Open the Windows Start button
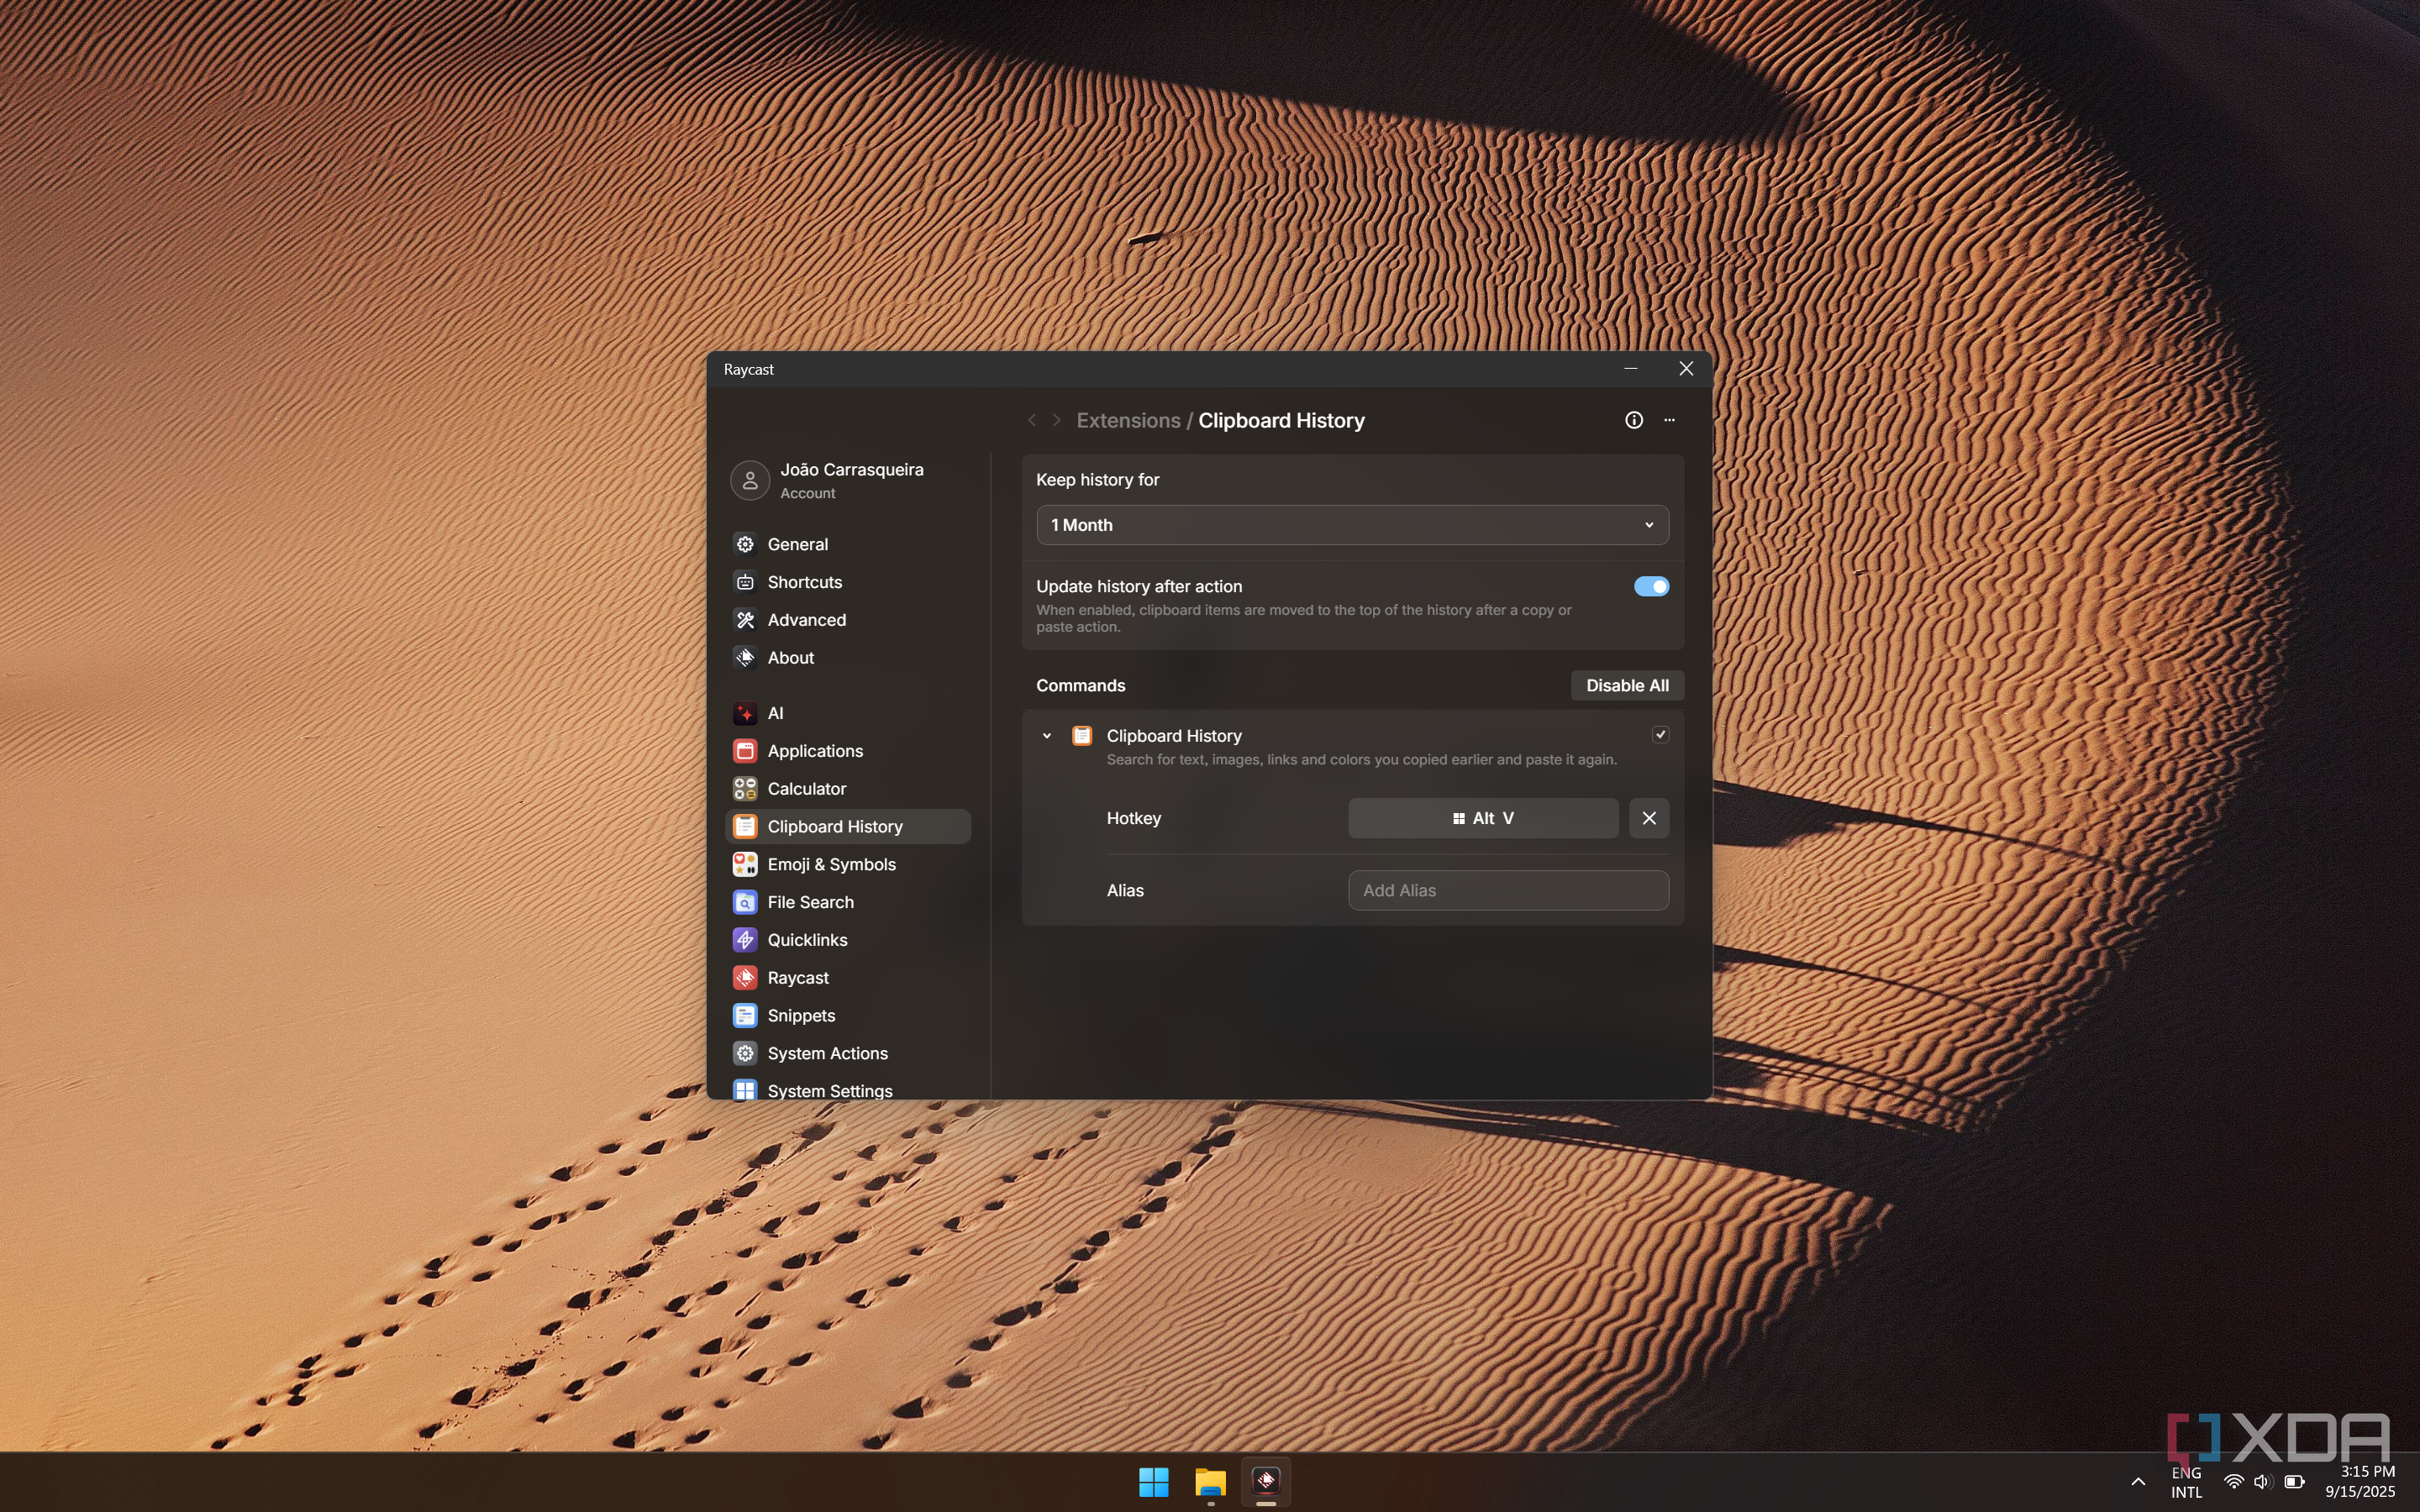The height and width of the screenshot is (1512, 2420). click(x=1153, y=1482)
